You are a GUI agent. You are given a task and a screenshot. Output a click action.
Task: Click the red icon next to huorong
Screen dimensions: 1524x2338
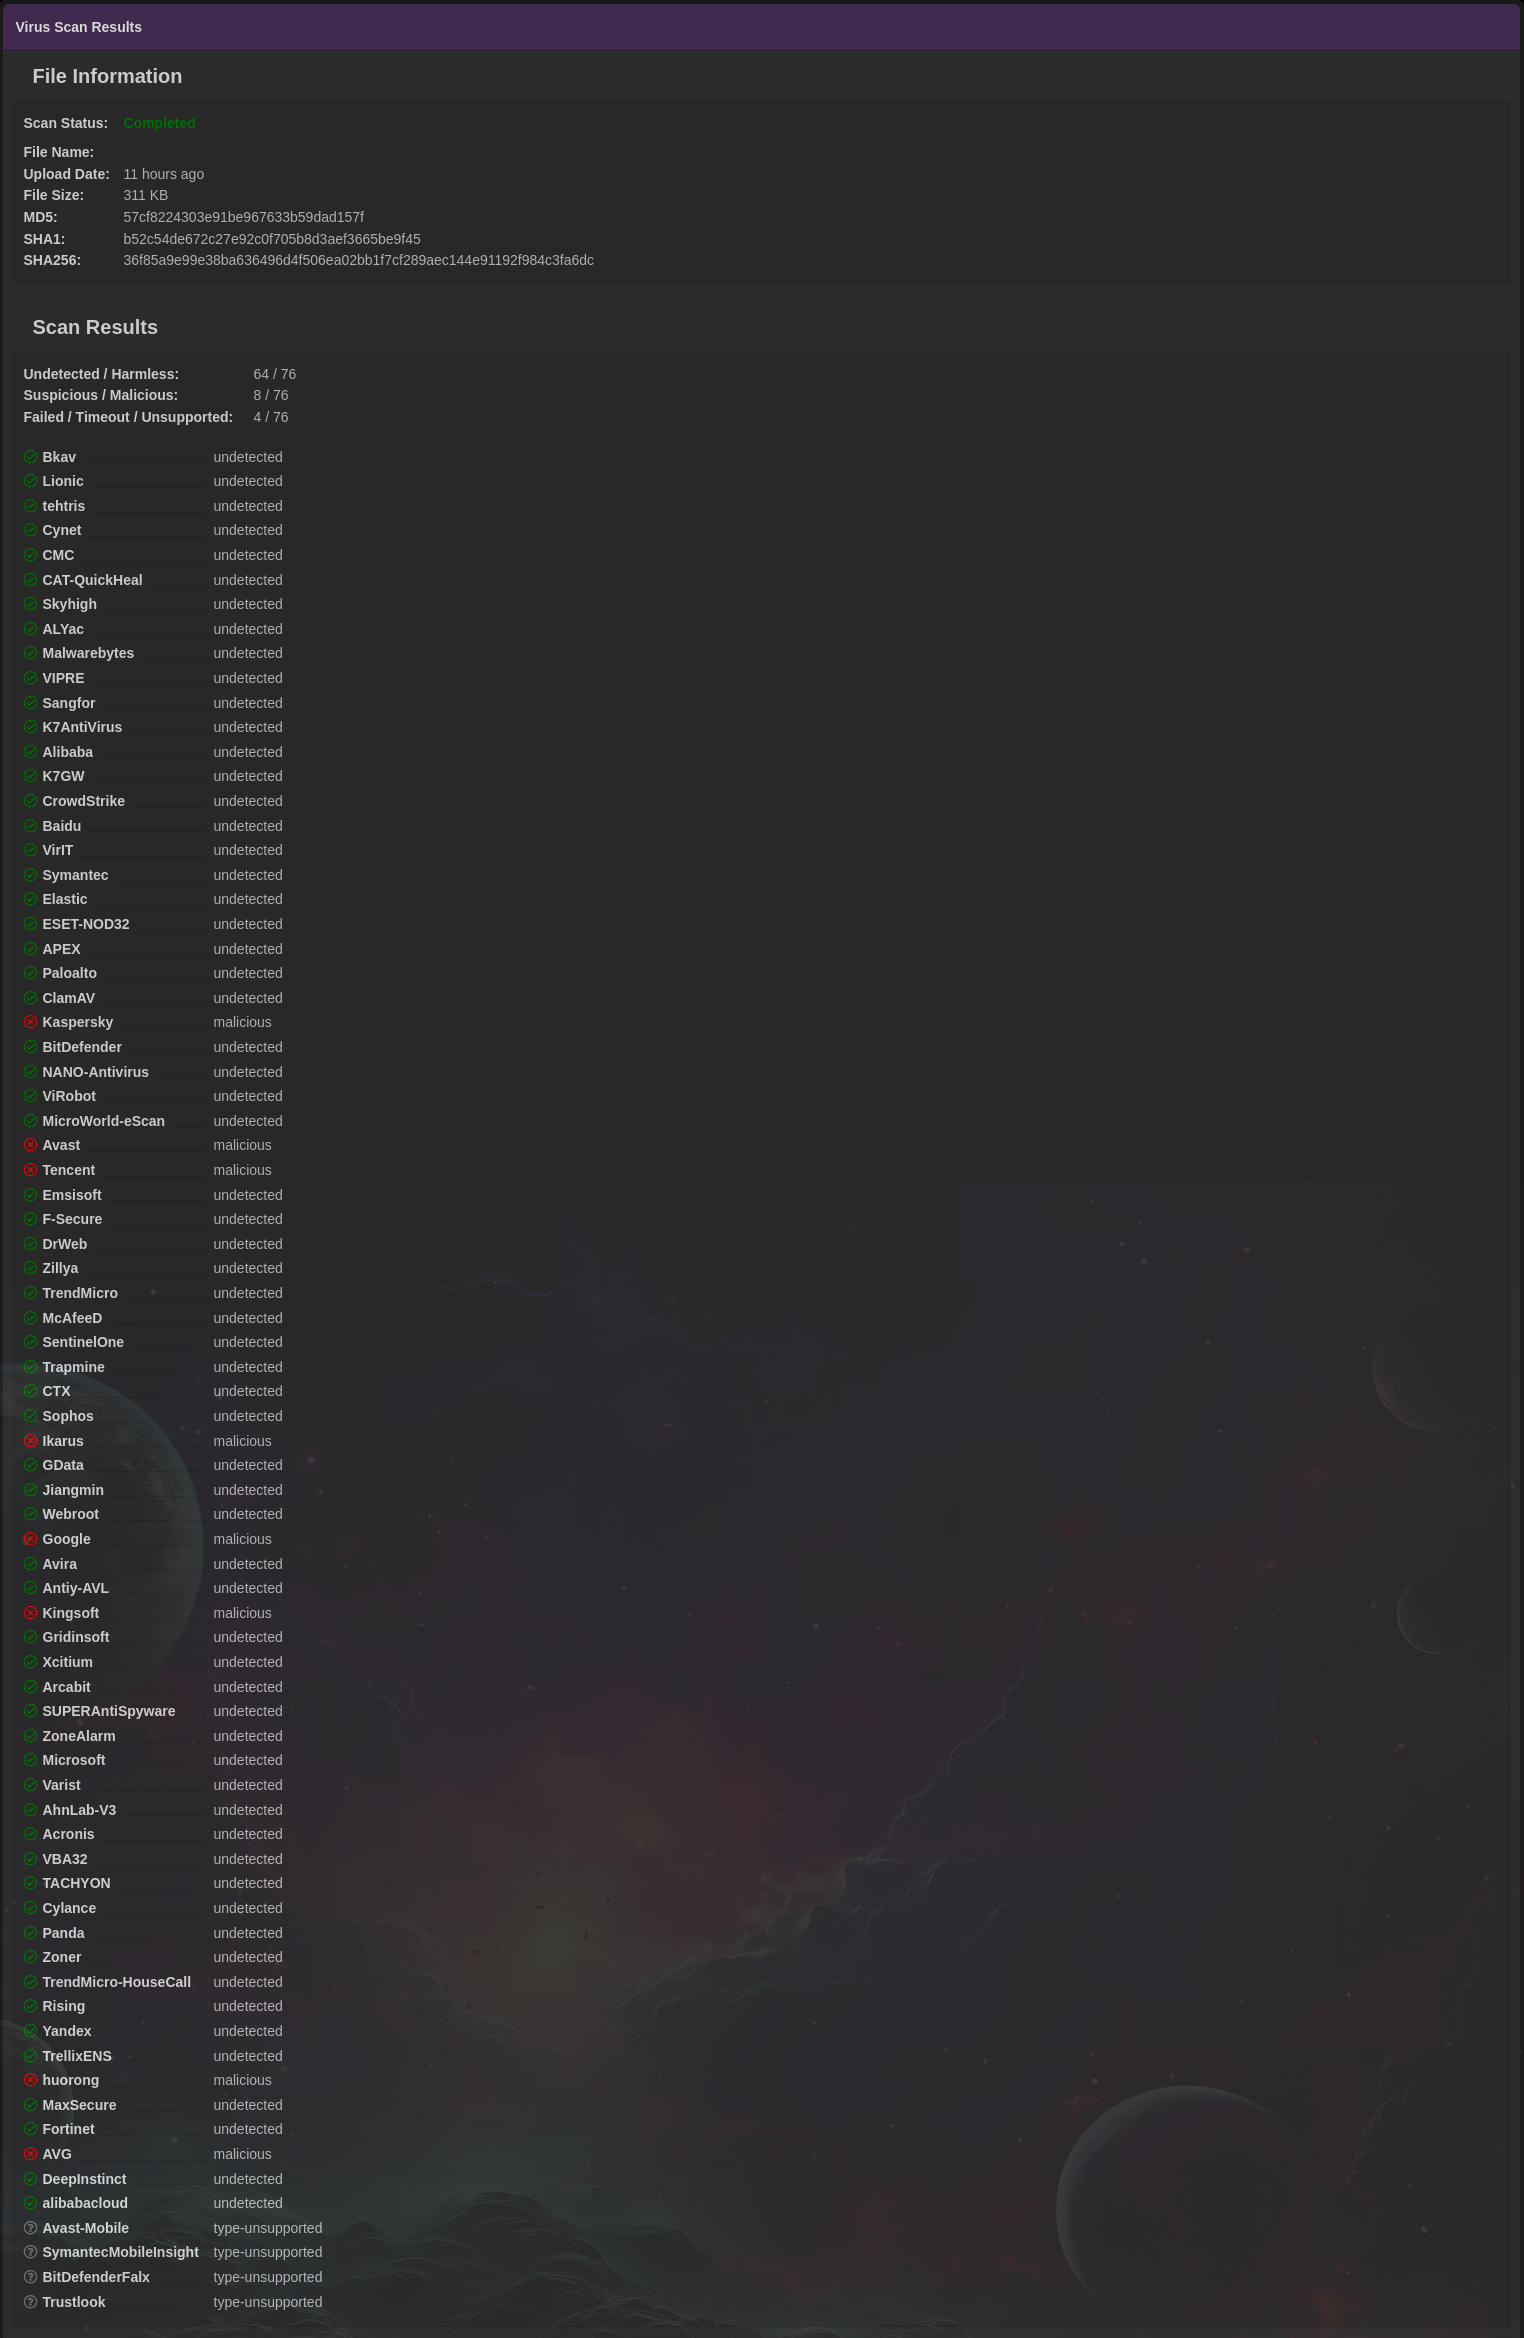click(x=30, y=2080)
